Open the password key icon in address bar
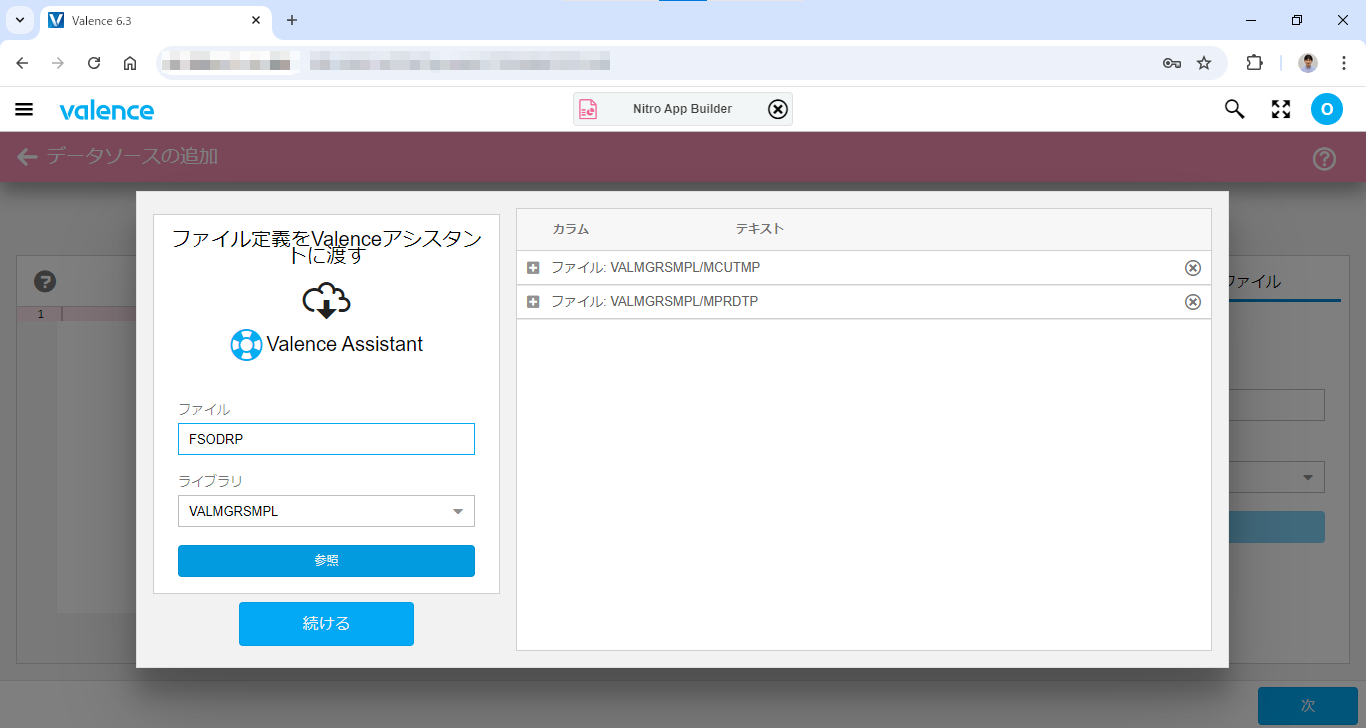1366x728 pixels. click(x=1172, y=63)
